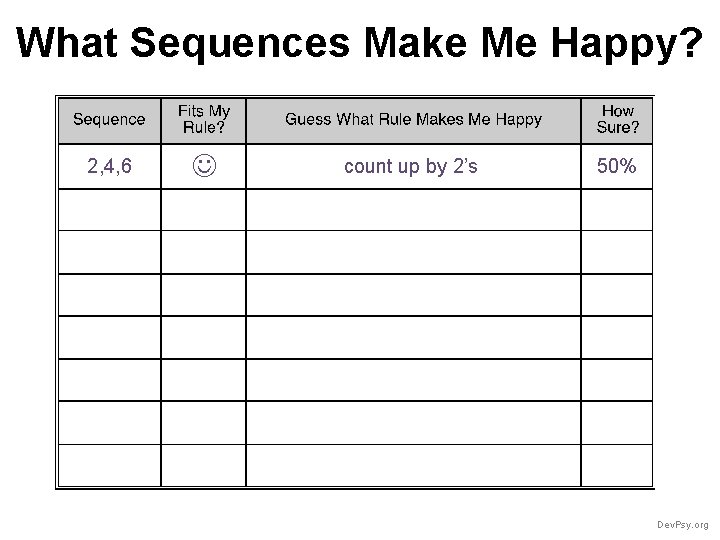The width and height of the screenshot is (720, 540).
Task: Click empty rule guess cell in second row
Action: click(413, 210)
